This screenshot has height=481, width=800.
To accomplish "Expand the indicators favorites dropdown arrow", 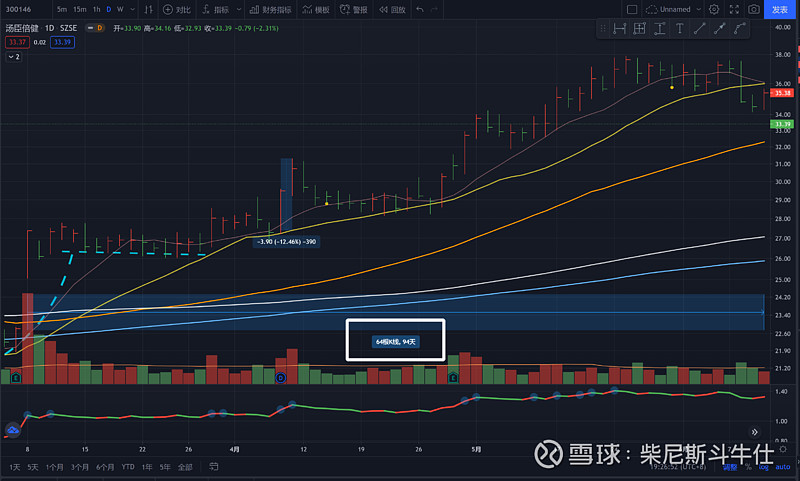I will click(238, 10).
